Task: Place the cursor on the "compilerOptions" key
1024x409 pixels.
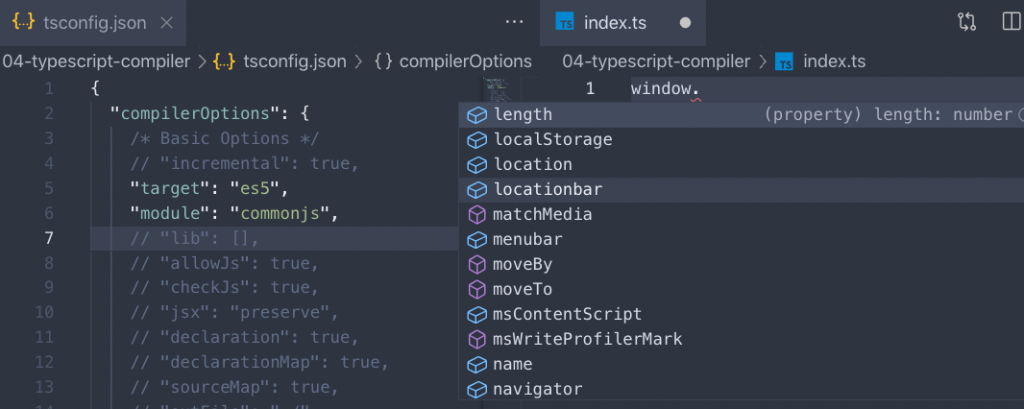Action: (195, 114)
